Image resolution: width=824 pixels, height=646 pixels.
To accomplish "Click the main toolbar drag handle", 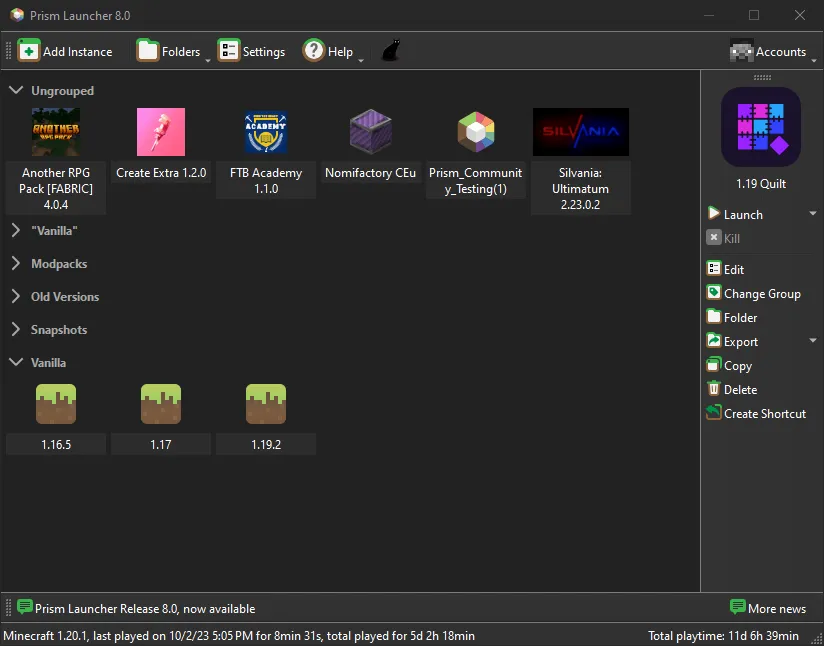I will click(8, 51).
